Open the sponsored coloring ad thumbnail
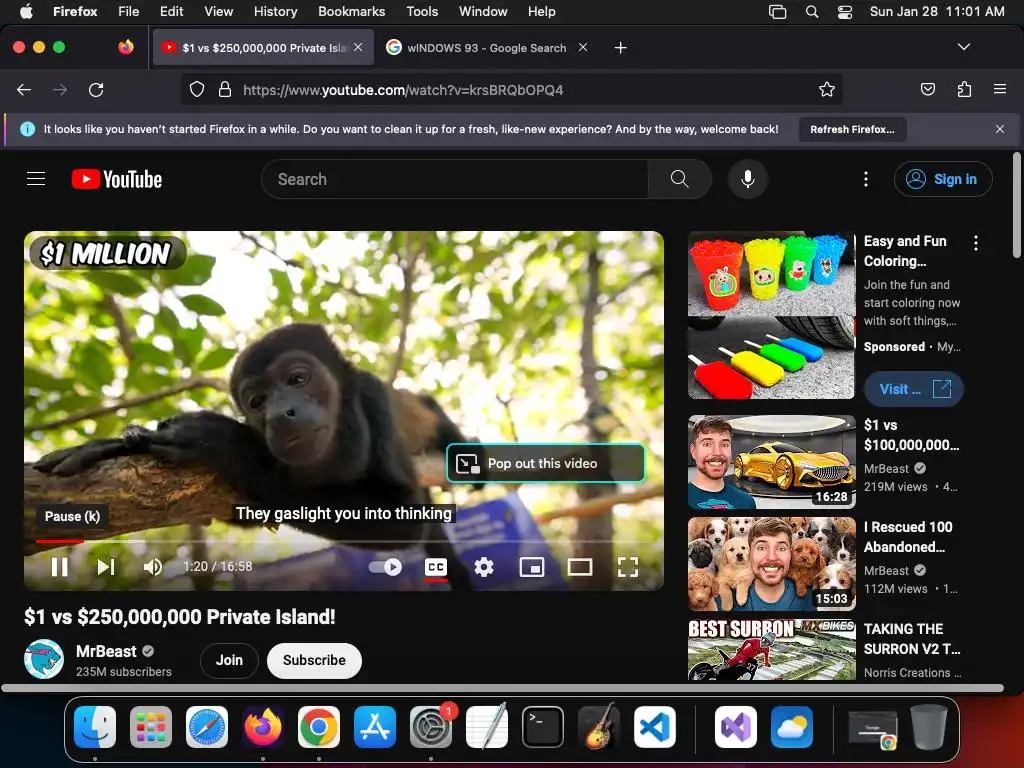 coord(771,315)
